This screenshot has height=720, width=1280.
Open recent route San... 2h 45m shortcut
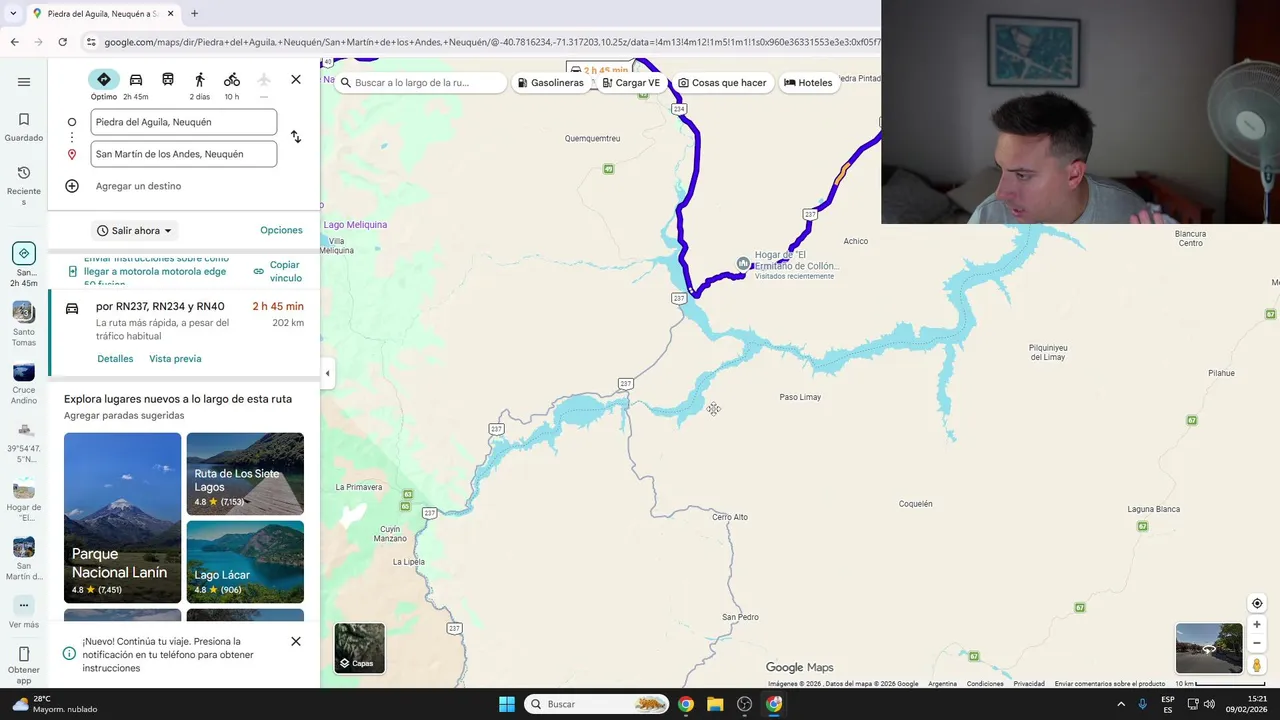(24, 263)
